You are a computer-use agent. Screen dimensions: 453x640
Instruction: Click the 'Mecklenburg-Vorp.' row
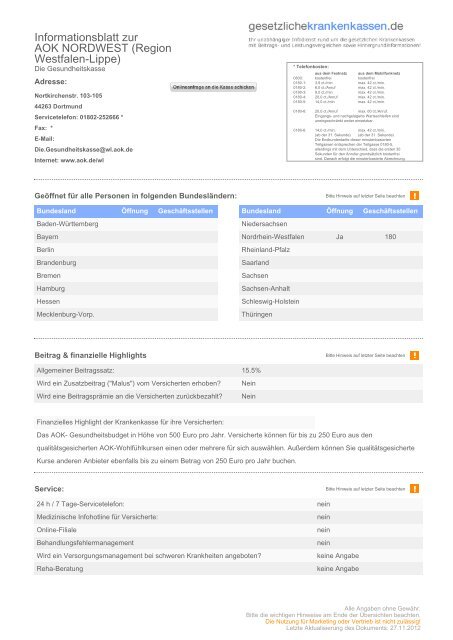[126, 315]
